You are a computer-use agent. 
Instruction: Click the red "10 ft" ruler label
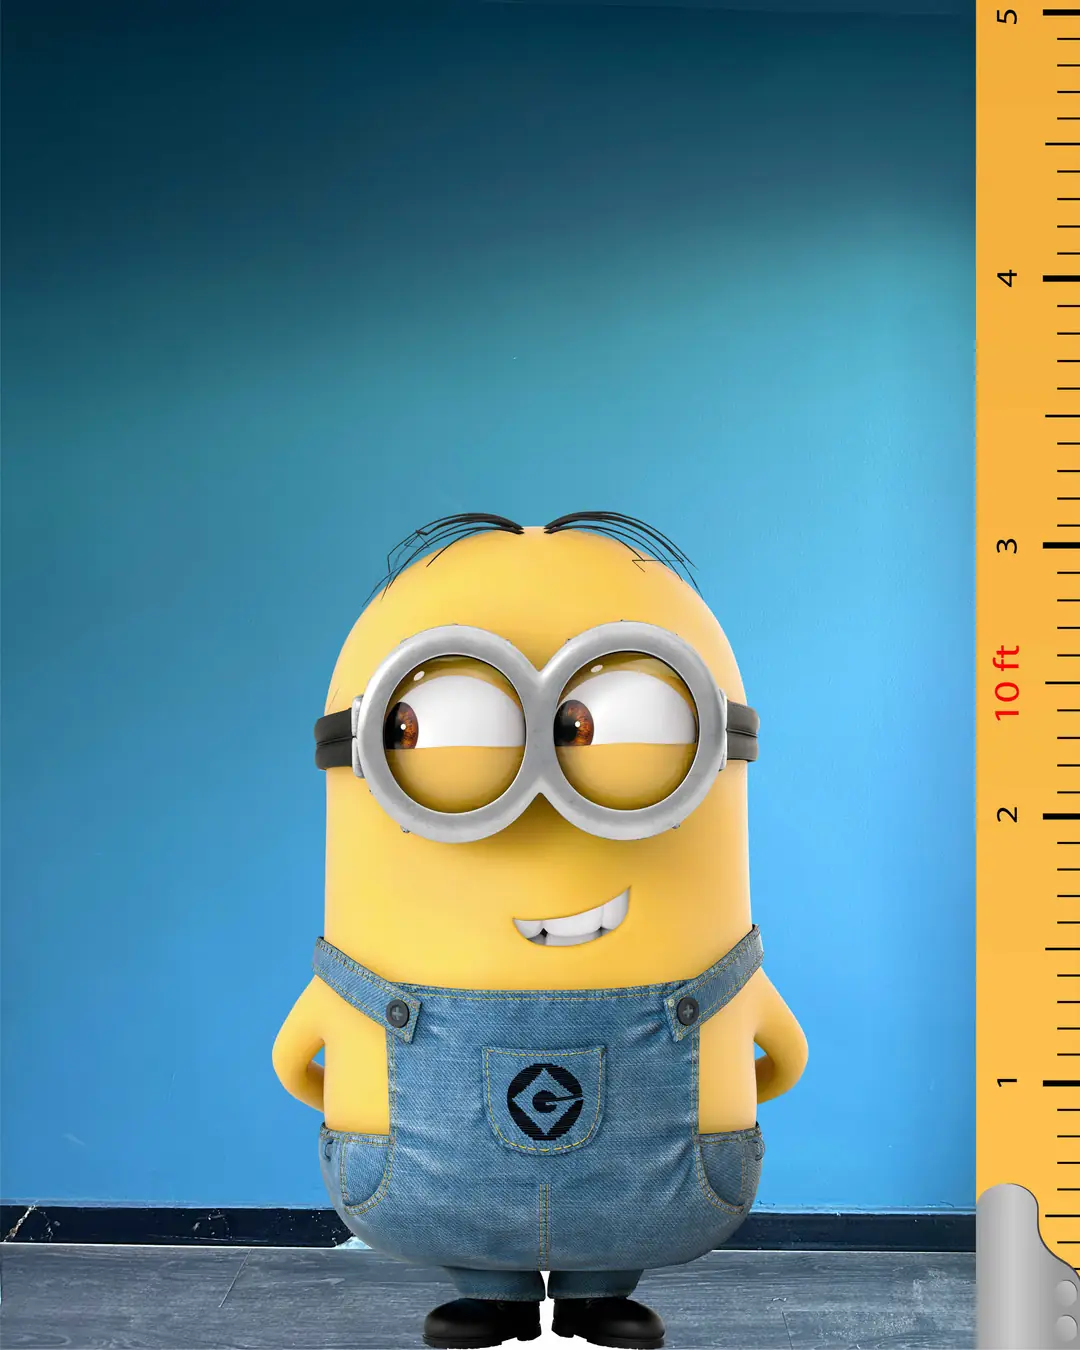click(1007, 682)
